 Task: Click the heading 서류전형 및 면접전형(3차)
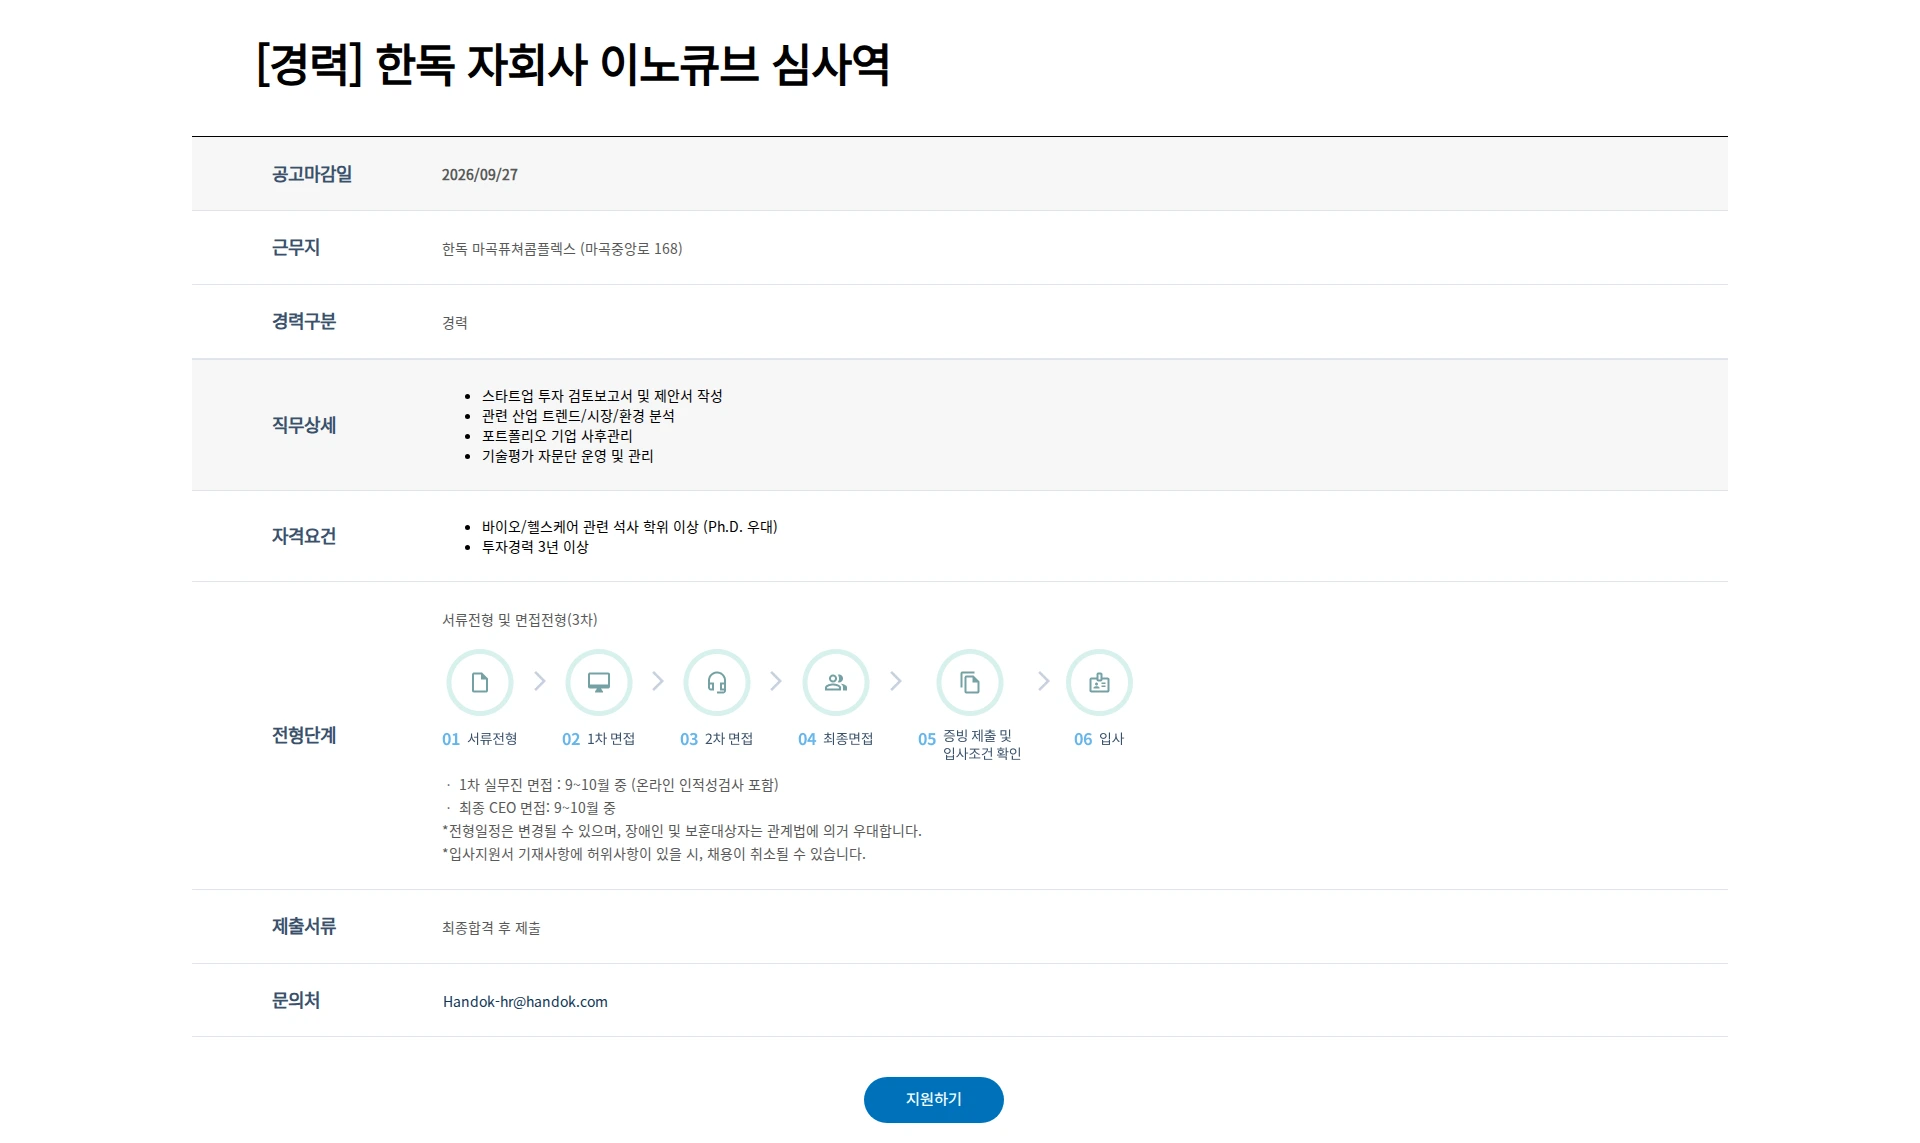pyautogui.click(x=520, y=620)
